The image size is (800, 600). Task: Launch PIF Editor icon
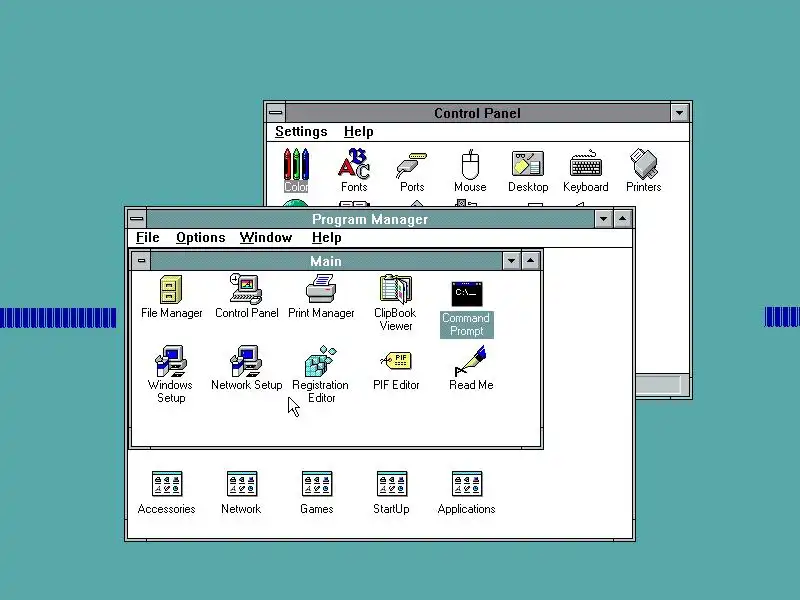396,361
